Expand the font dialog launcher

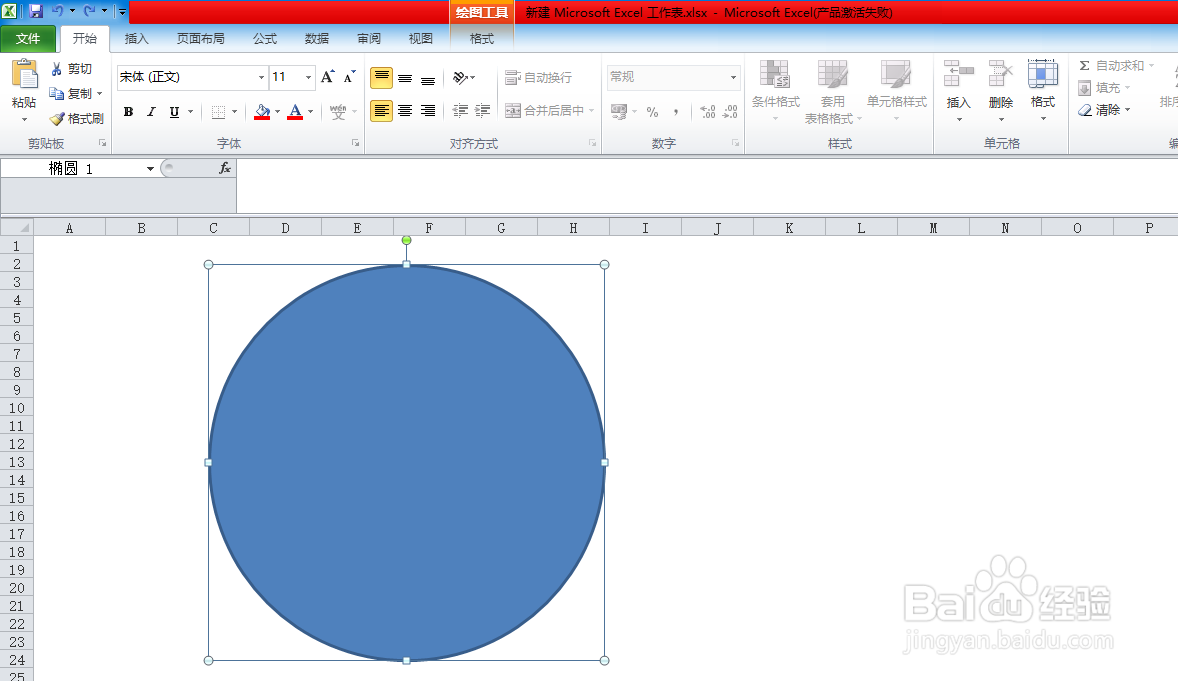point(355,143)
